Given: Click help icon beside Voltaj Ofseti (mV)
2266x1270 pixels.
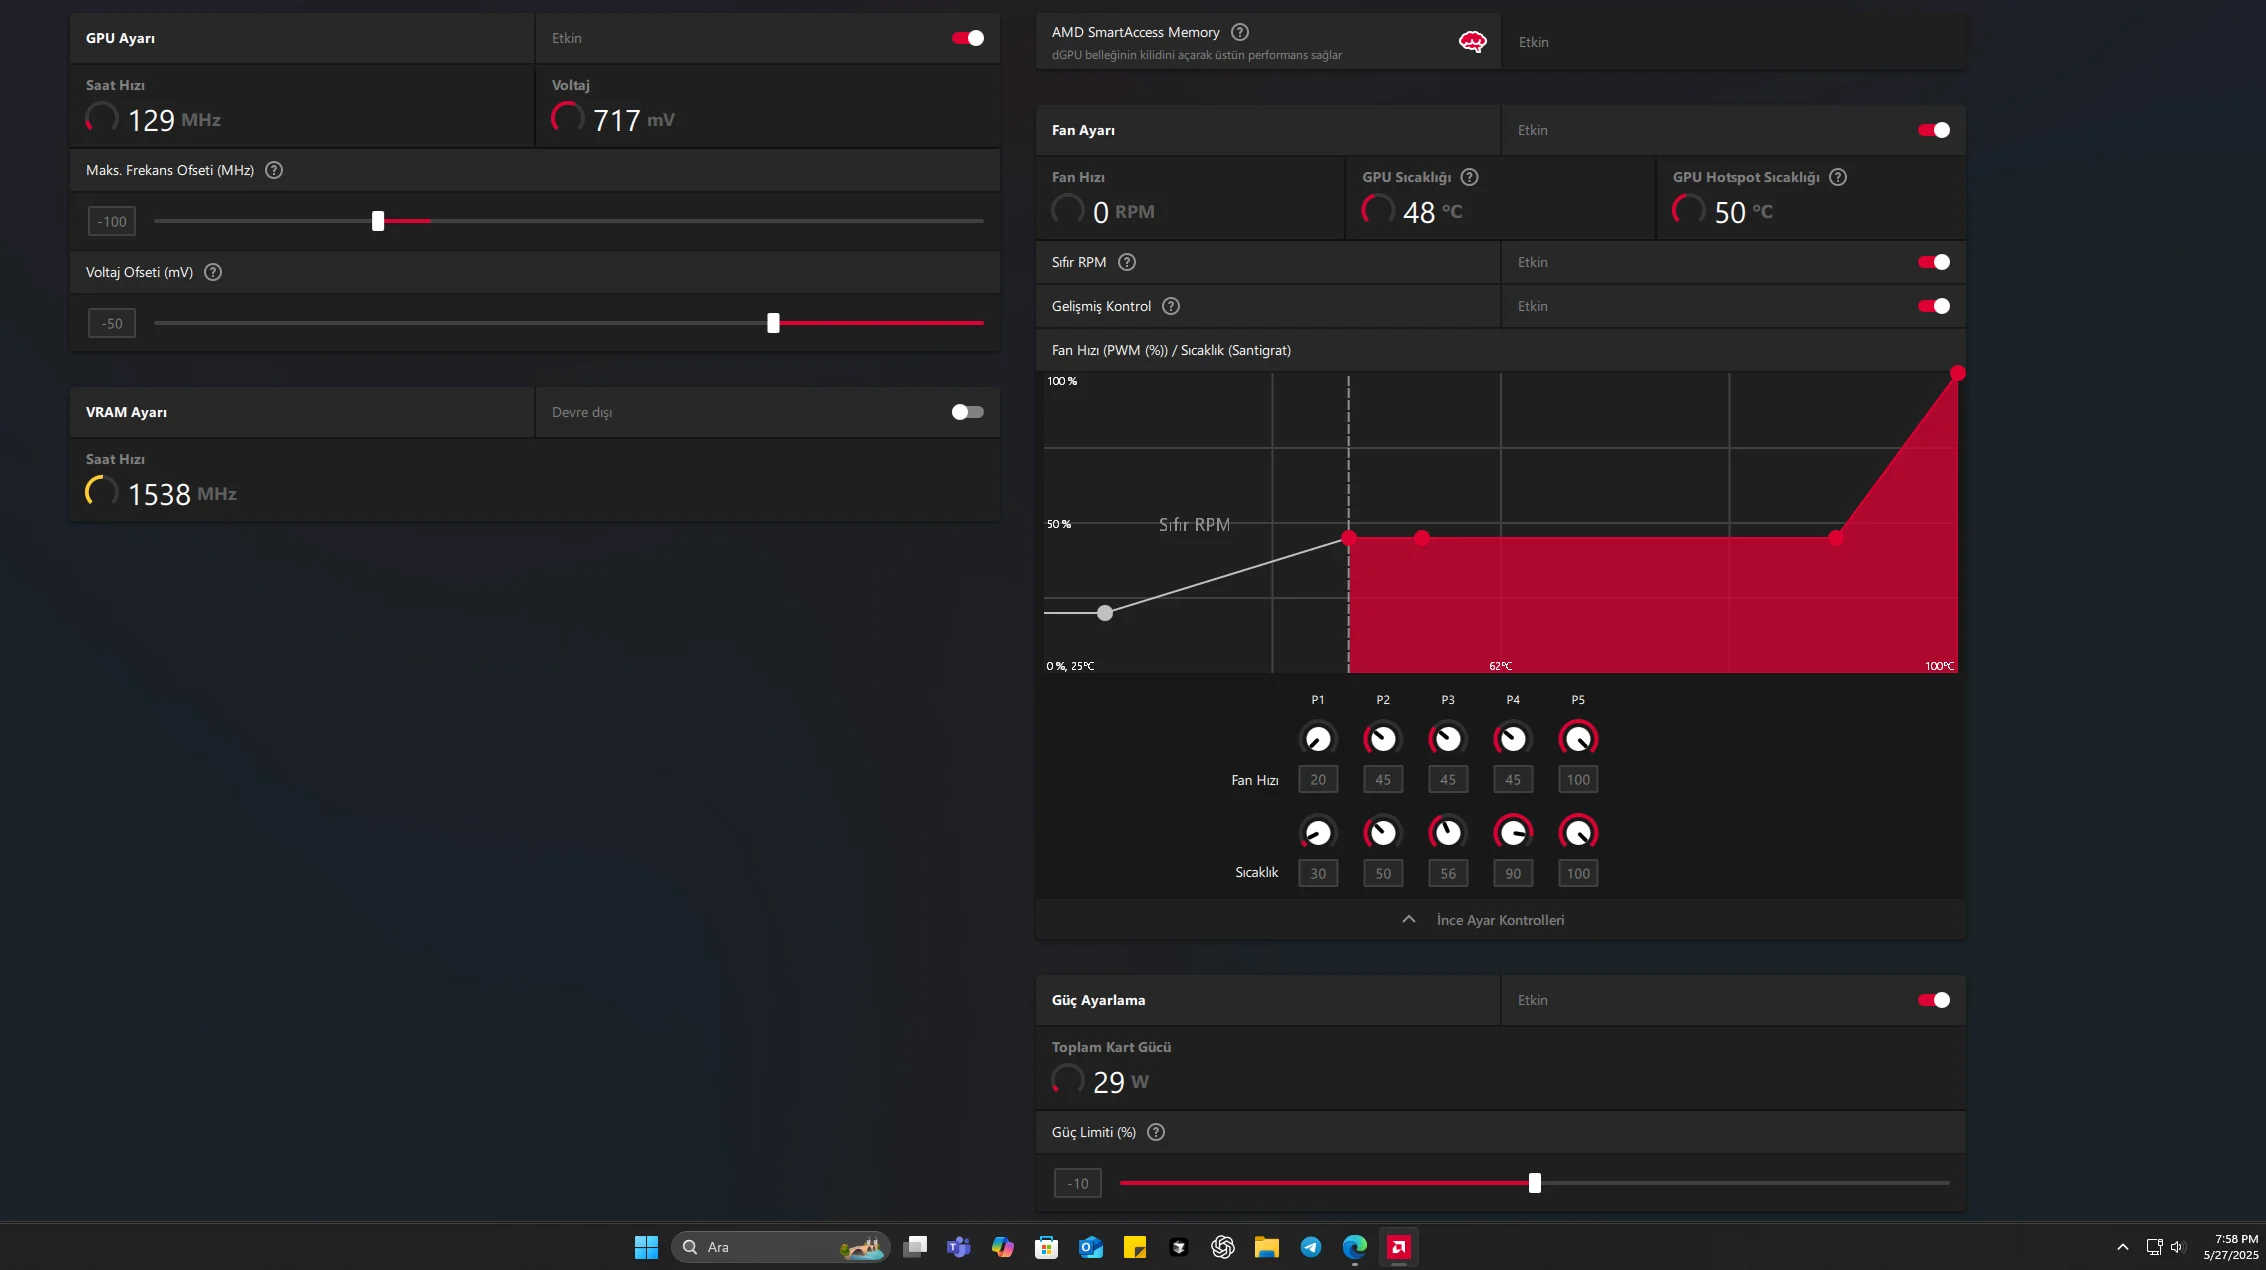Looking at the screenshot, I should [x=213, y=272].
